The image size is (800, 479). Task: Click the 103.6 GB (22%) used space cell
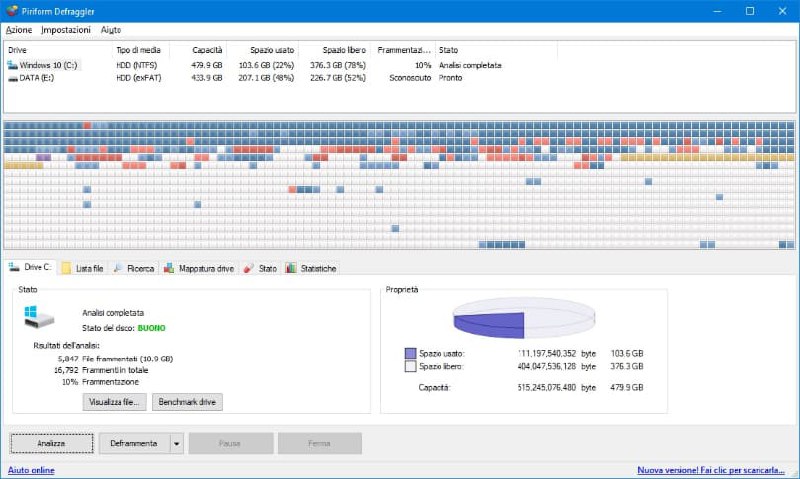click(x=266, y=65)
